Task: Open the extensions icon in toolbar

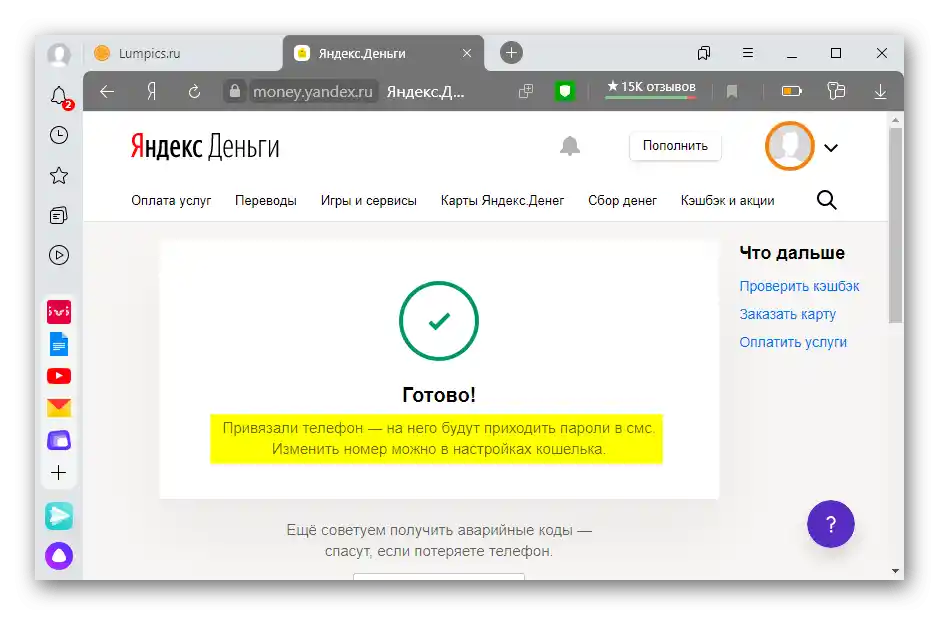Action: [x=836, y=91]
